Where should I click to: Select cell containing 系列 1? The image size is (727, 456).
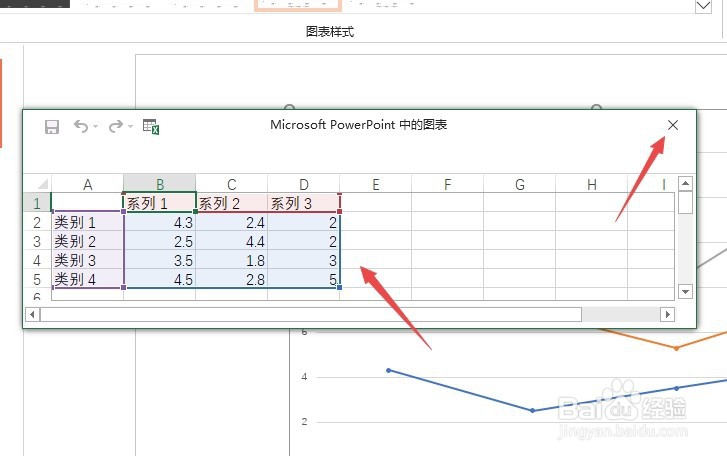coord(159,203)
